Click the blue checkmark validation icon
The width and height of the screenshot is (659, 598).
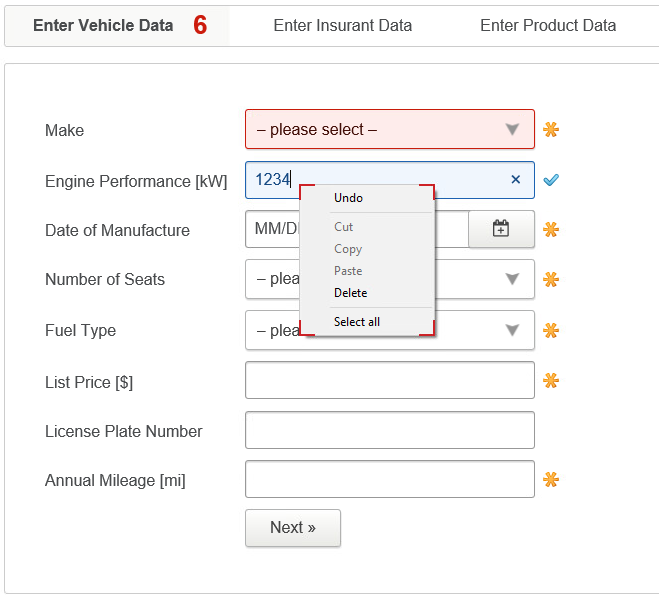[x=551, y=180]
